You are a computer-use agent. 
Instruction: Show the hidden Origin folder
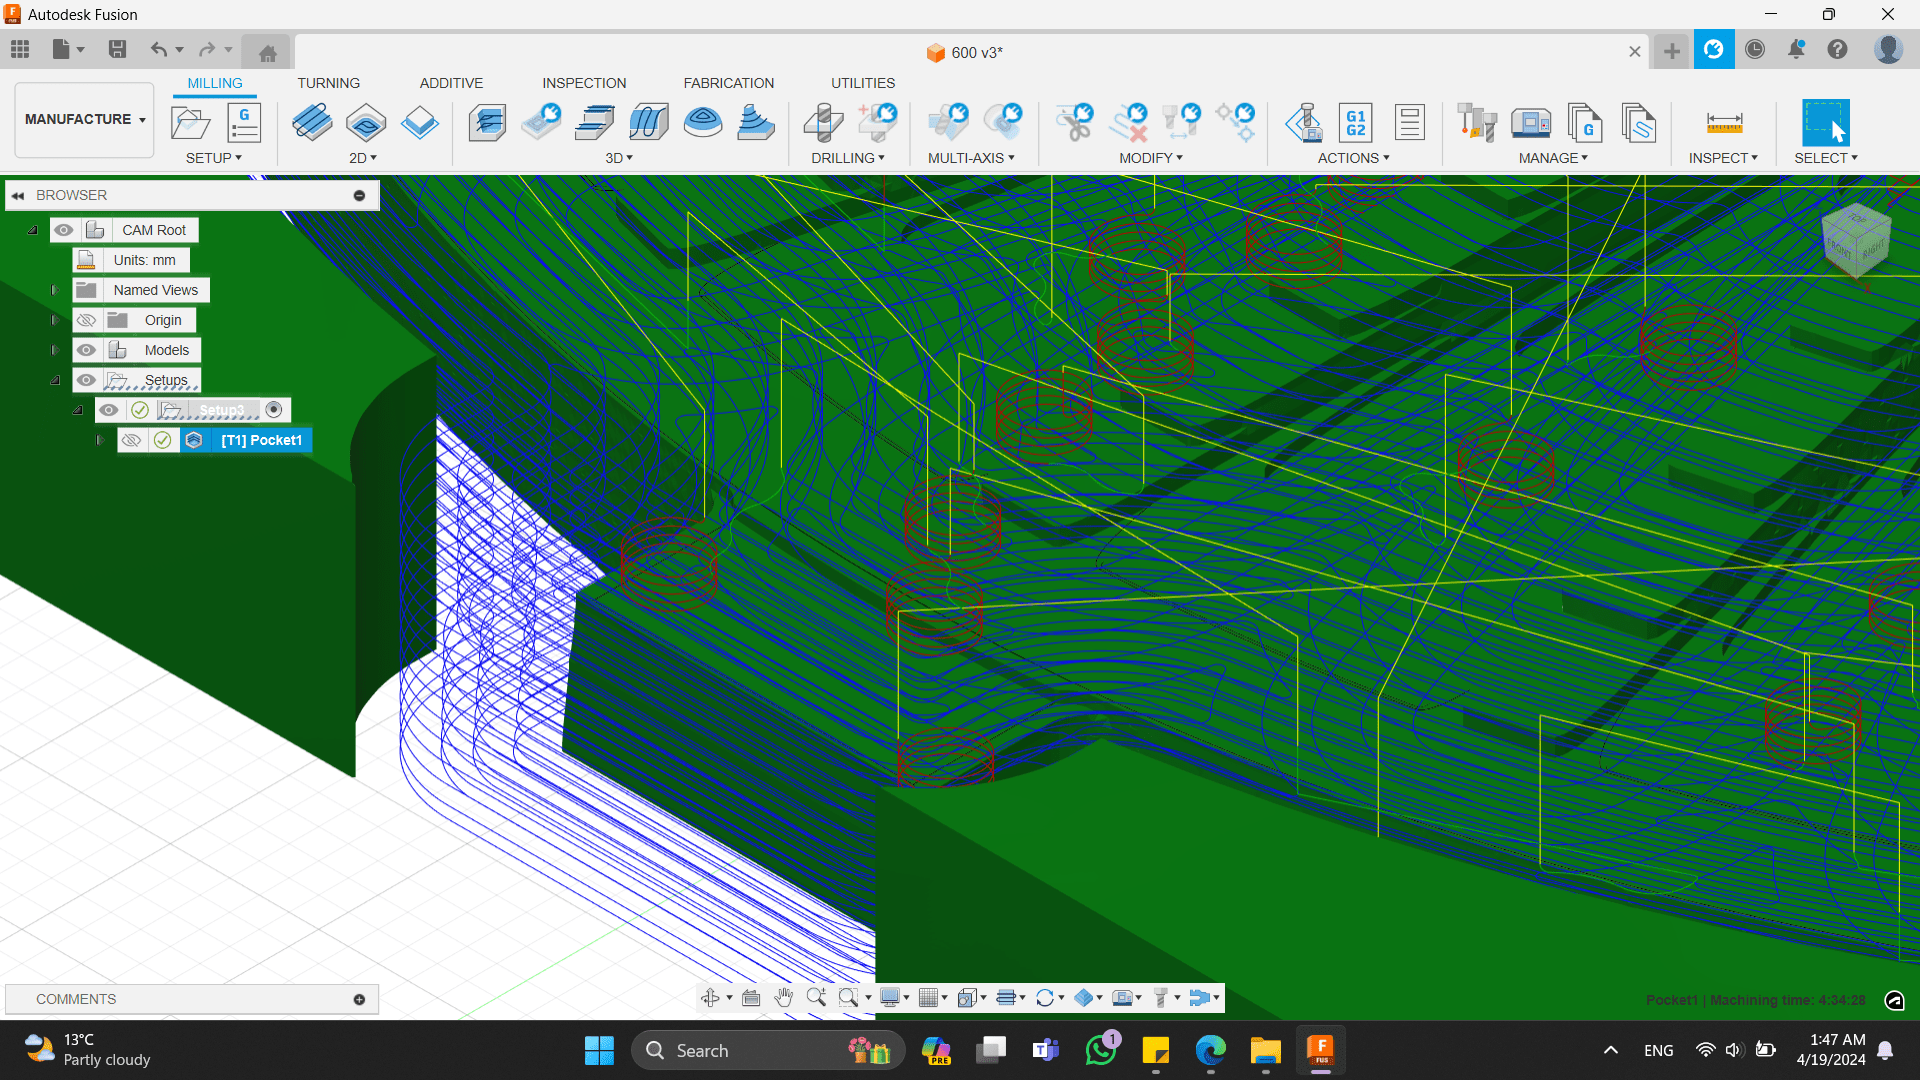[87, 320]
